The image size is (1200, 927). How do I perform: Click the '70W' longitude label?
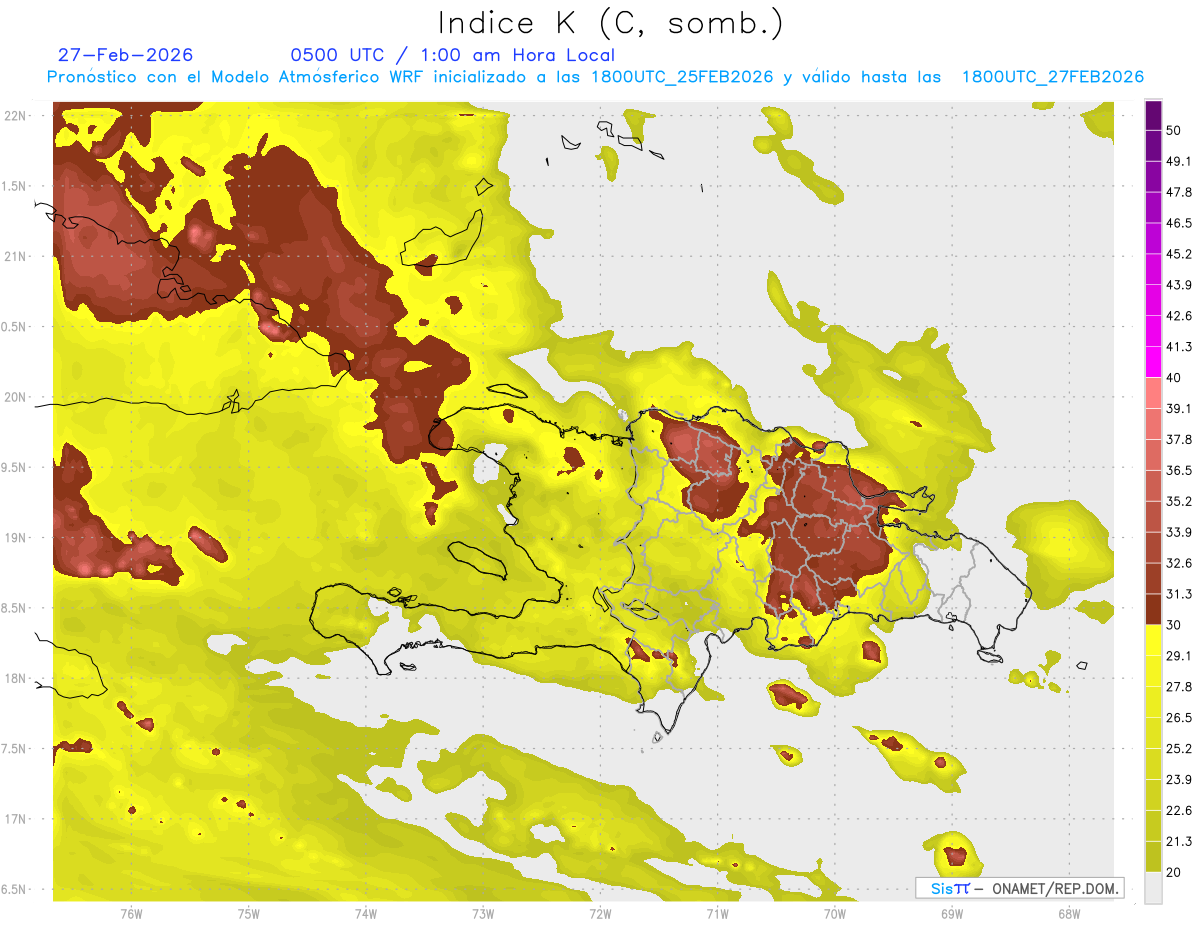pos(835,913)
